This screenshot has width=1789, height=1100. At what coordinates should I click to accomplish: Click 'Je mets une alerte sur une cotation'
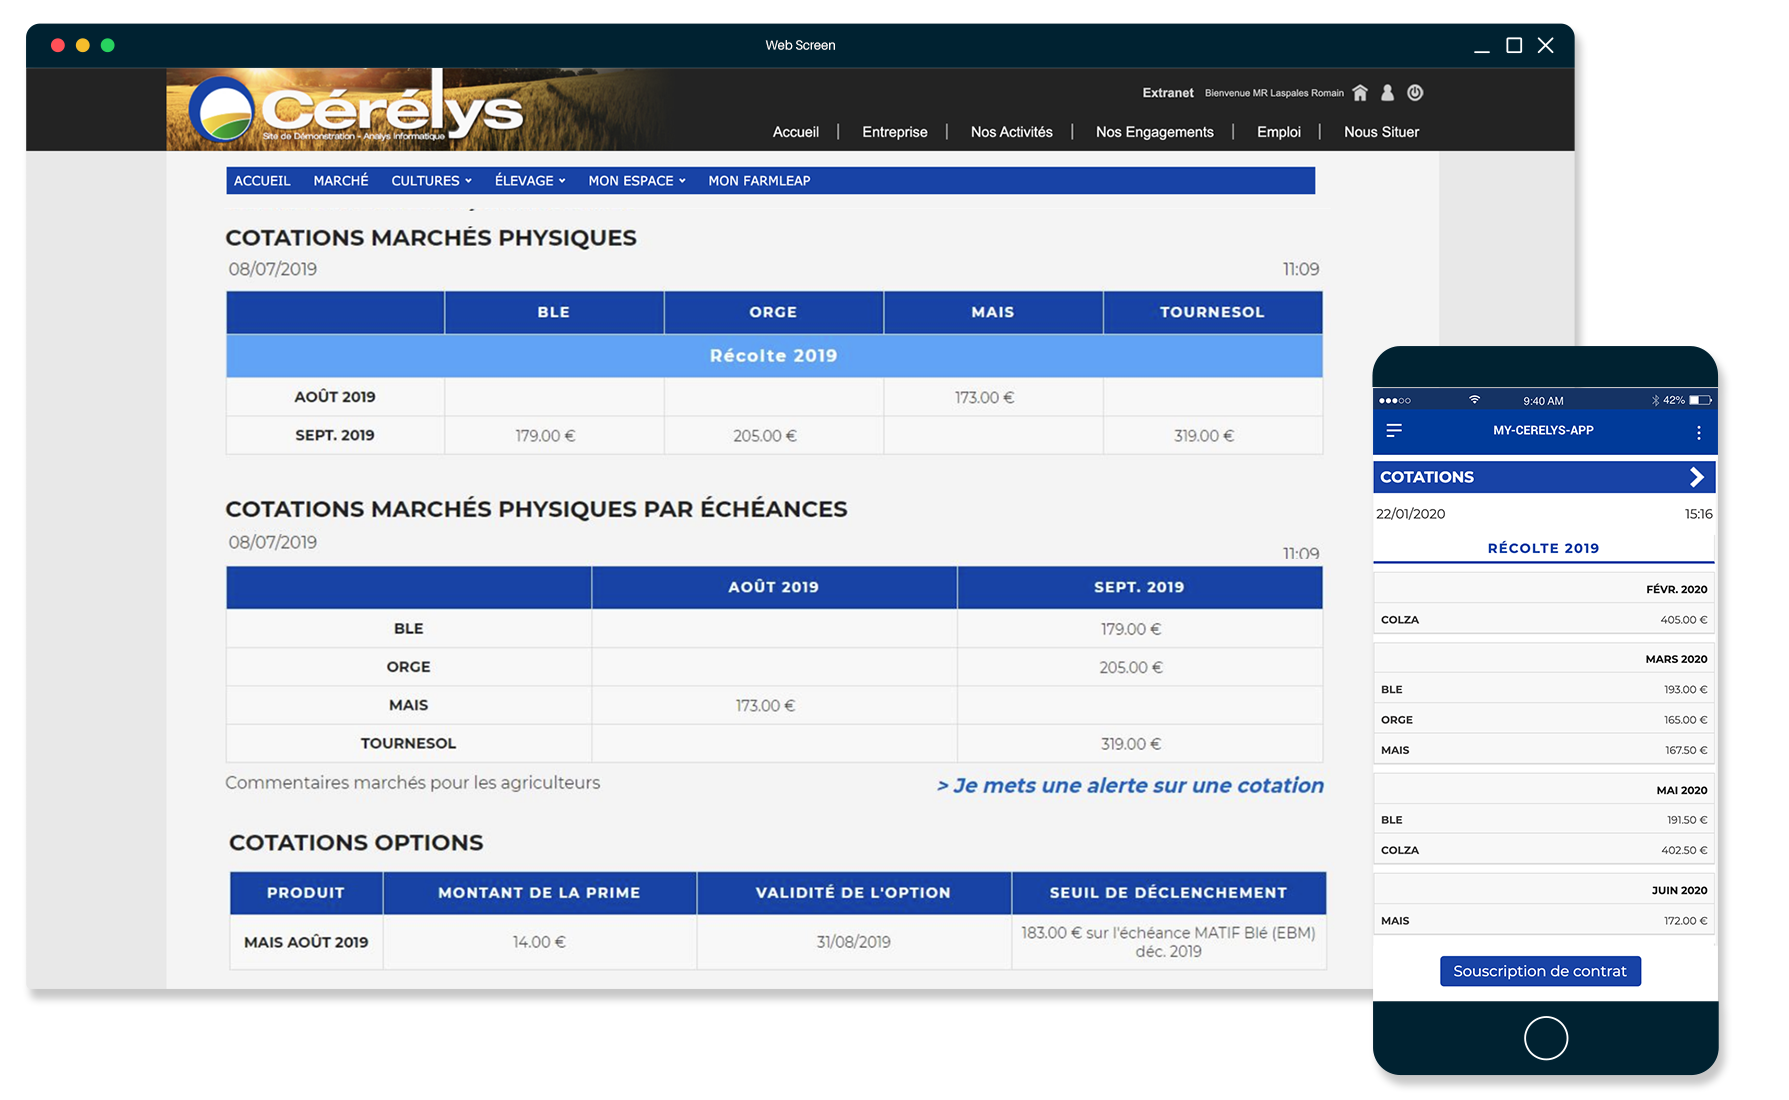coord(1130,786)
